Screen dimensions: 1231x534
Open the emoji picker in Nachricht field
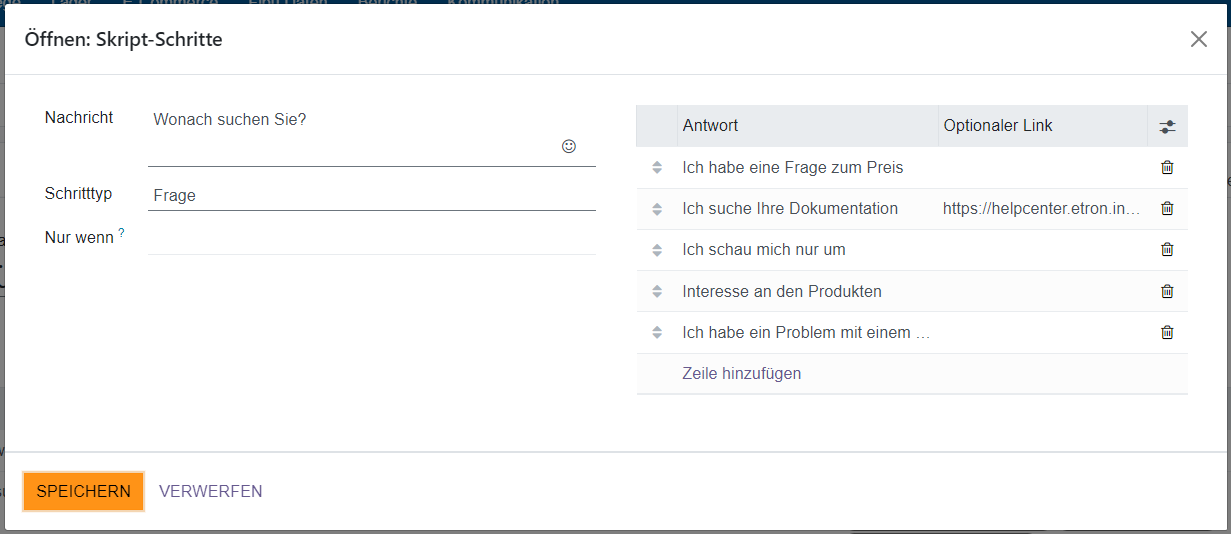click(x=569, y=146)
